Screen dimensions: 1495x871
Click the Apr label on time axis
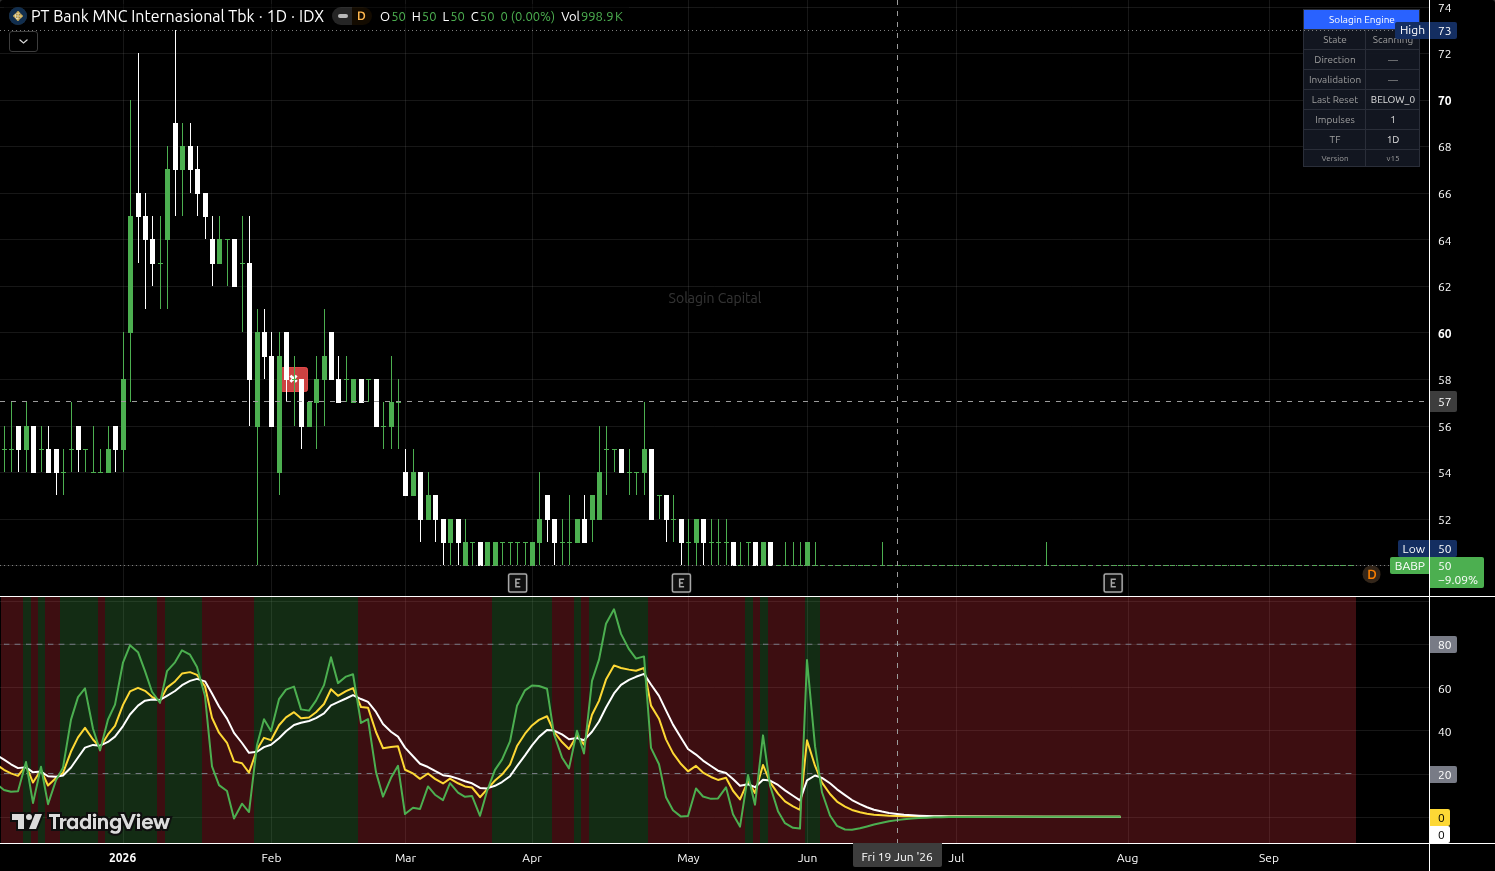(532, 858)
